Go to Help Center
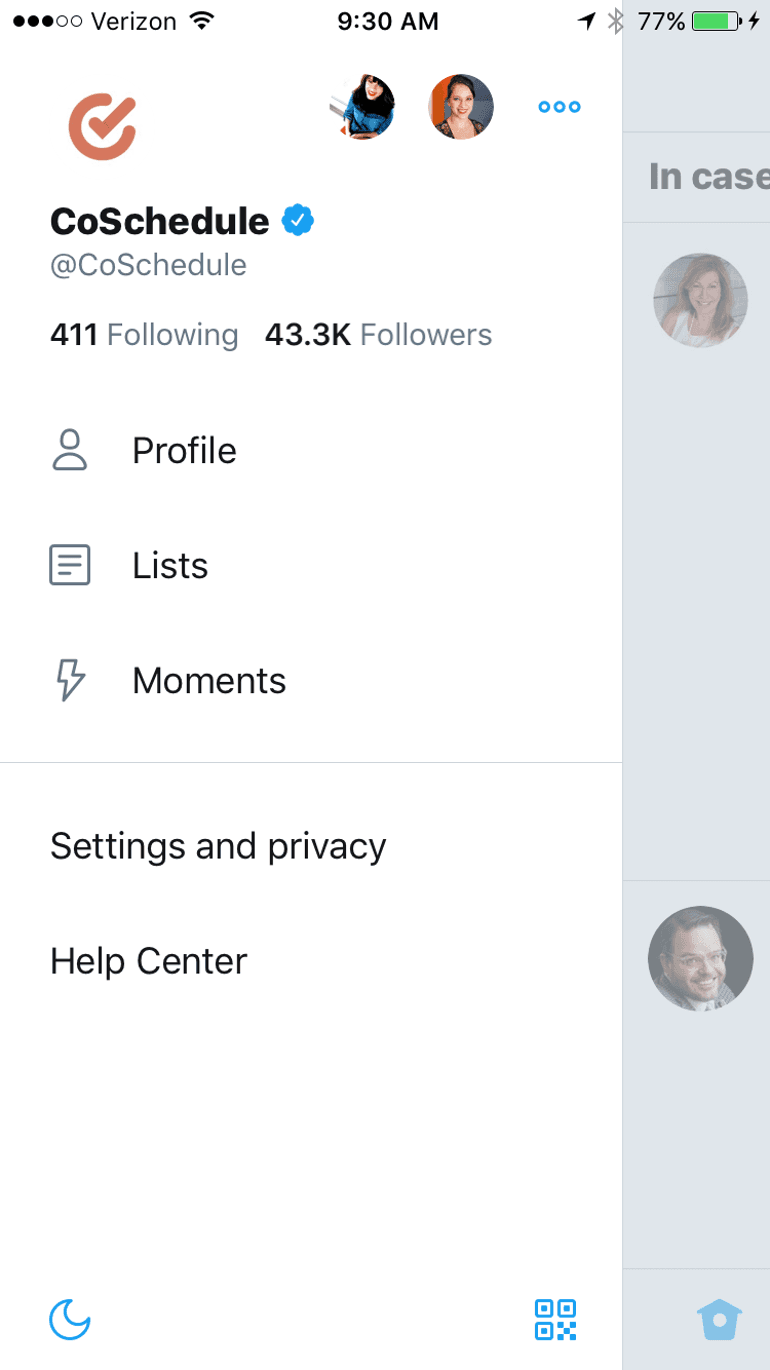The width and height of the screenshot is (770, 1370). click(x=148, y=962)
